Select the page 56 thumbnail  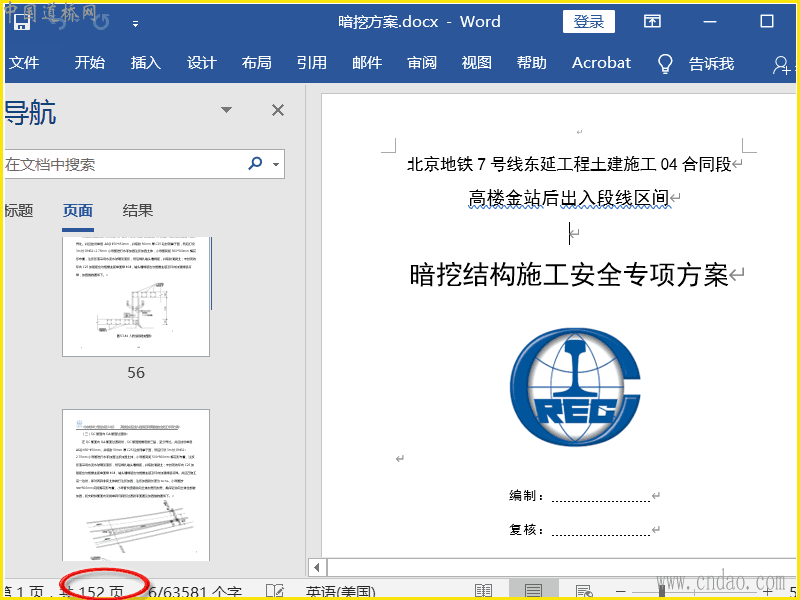pyautogui.click(x=136, y=297)
